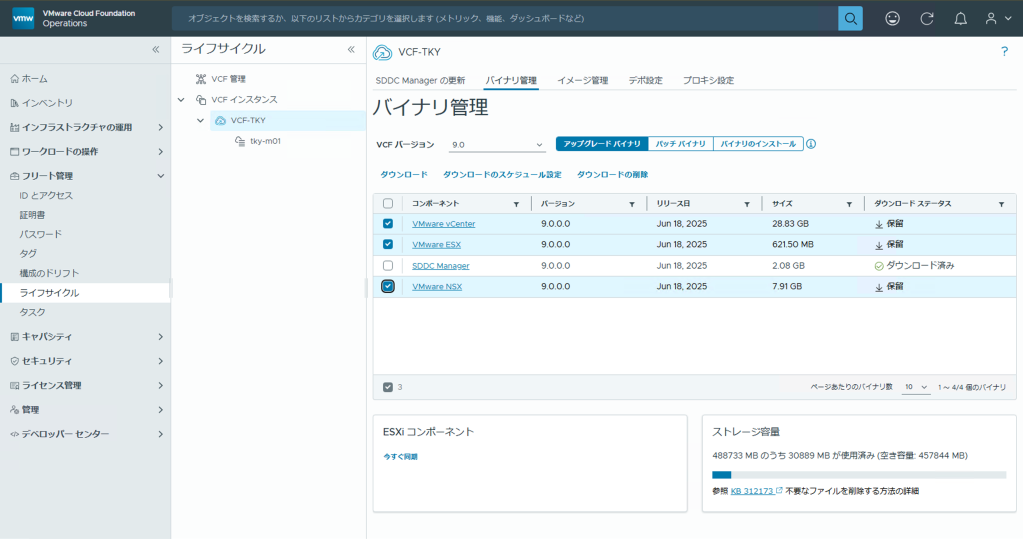This screenshot has width=1023, height=539.
Task: Open the page size dropdown
Action: coord(915,387)
